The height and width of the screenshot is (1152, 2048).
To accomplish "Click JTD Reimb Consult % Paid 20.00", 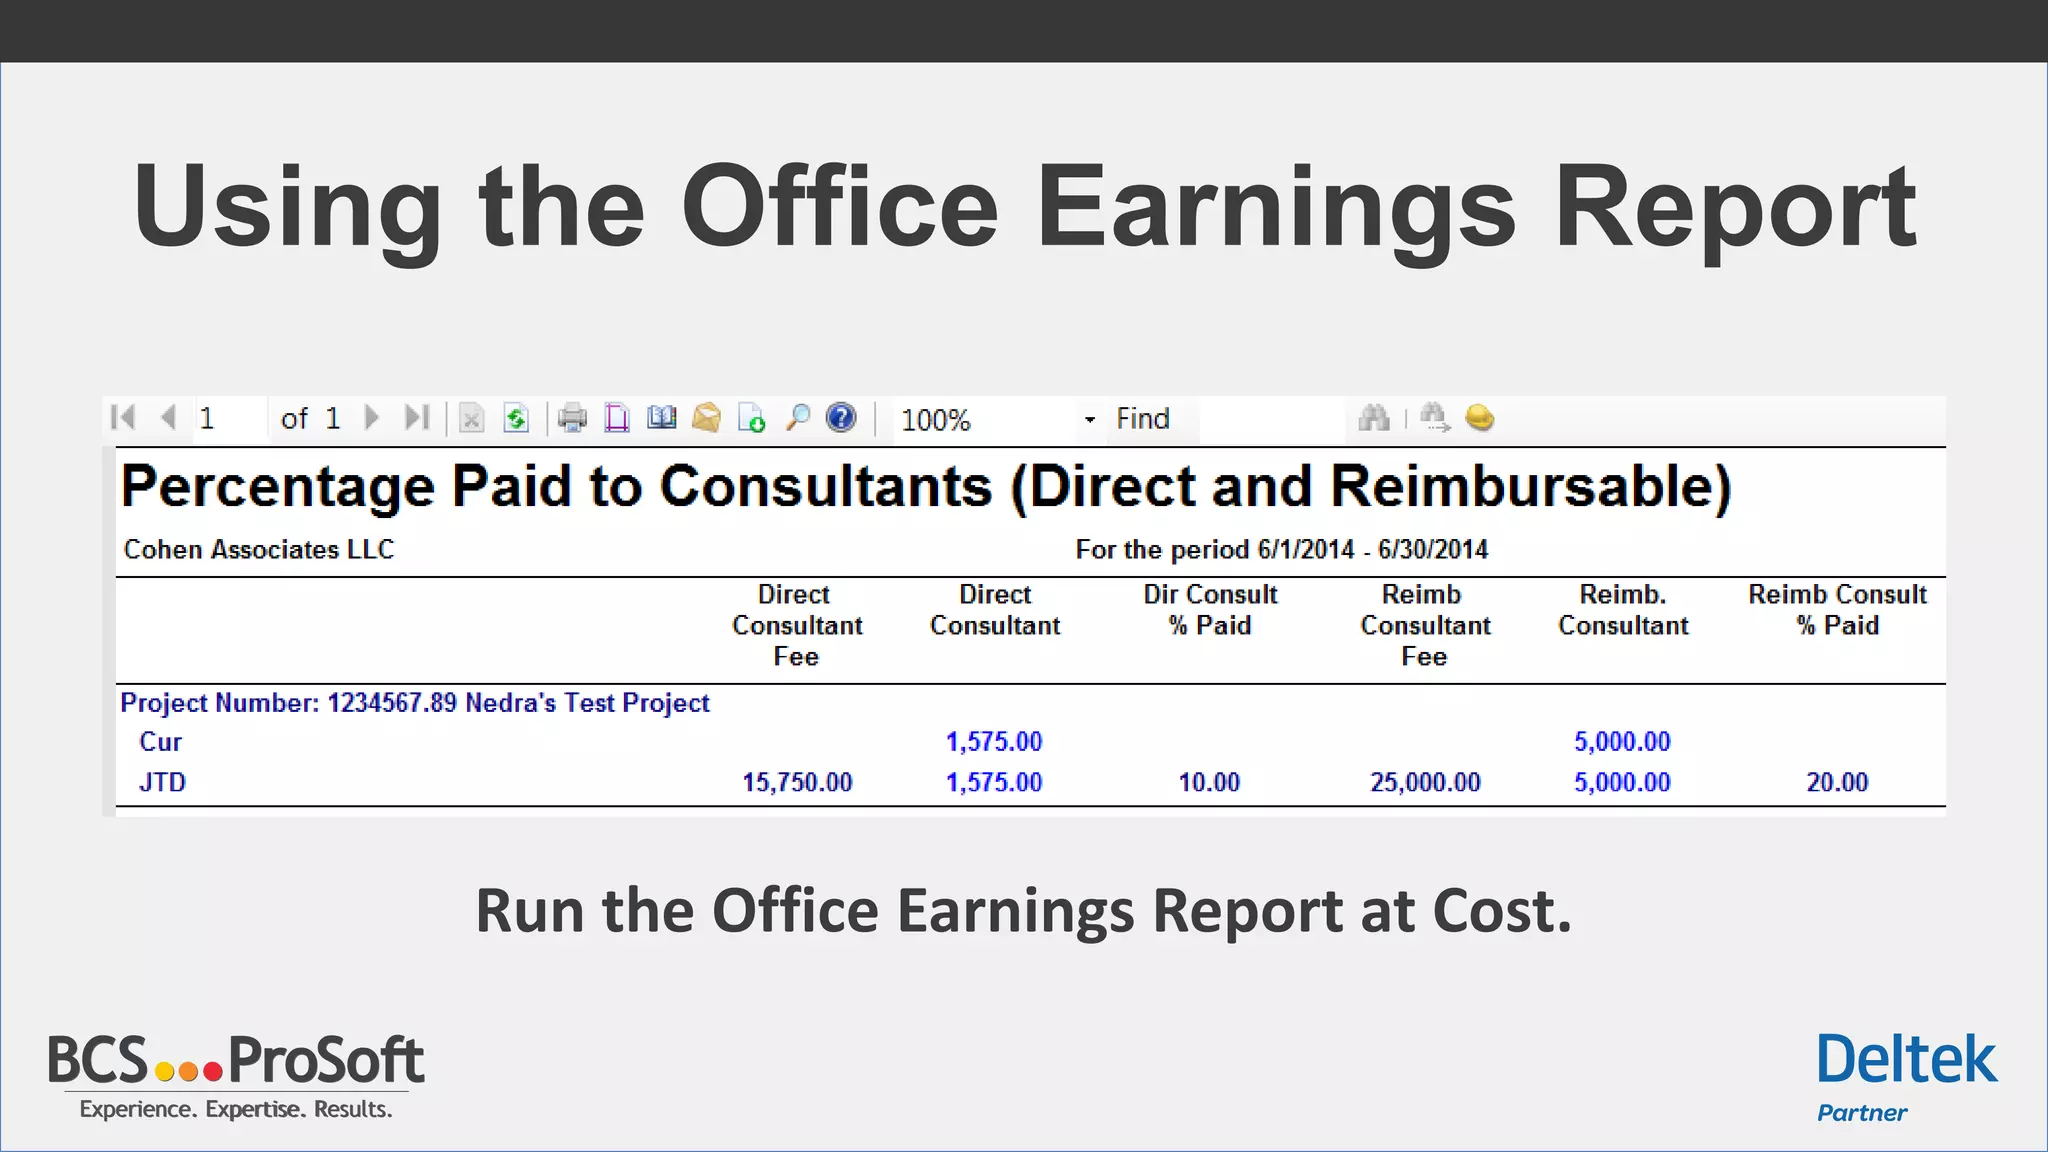I will pos(1837,782).
